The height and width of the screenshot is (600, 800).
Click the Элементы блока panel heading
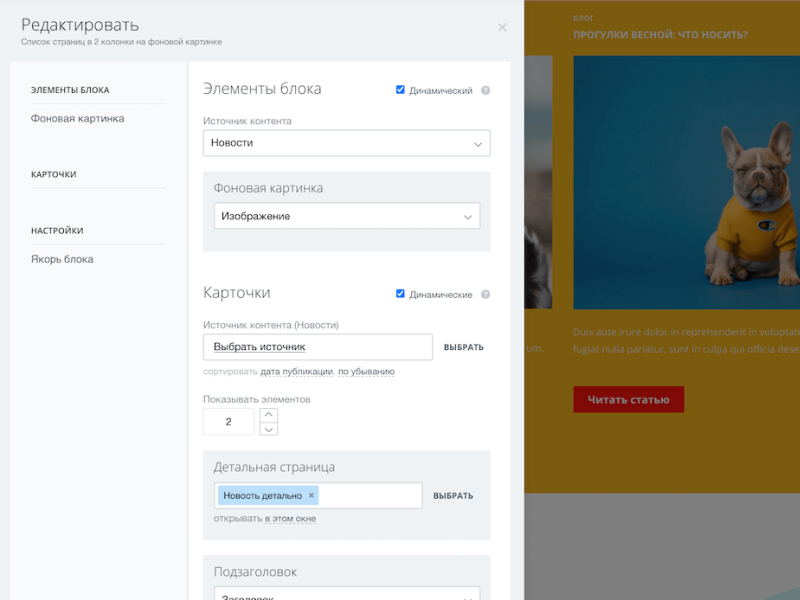(x=262, y=89)
